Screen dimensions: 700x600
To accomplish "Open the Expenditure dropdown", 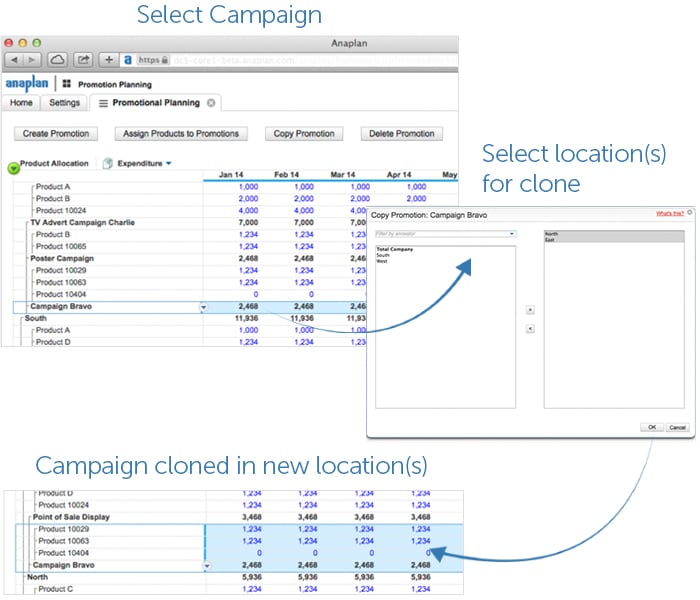I will coord(169,163).
